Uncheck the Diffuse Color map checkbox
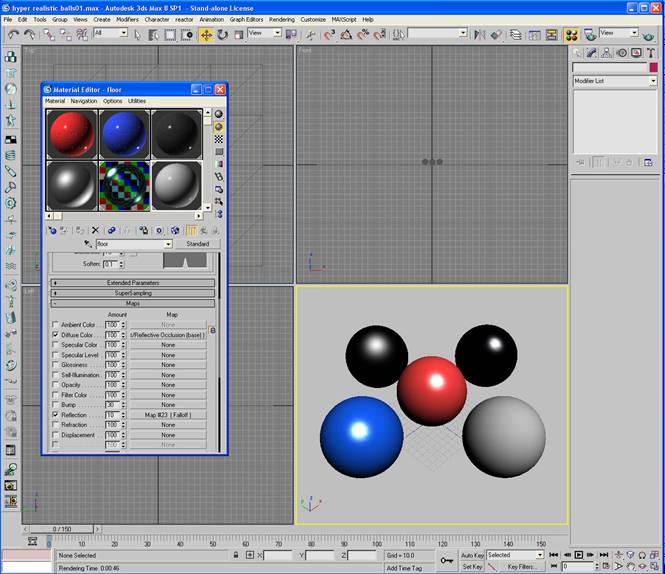The height and width of the screenshot is (574, 665). [x=55, y=335]
